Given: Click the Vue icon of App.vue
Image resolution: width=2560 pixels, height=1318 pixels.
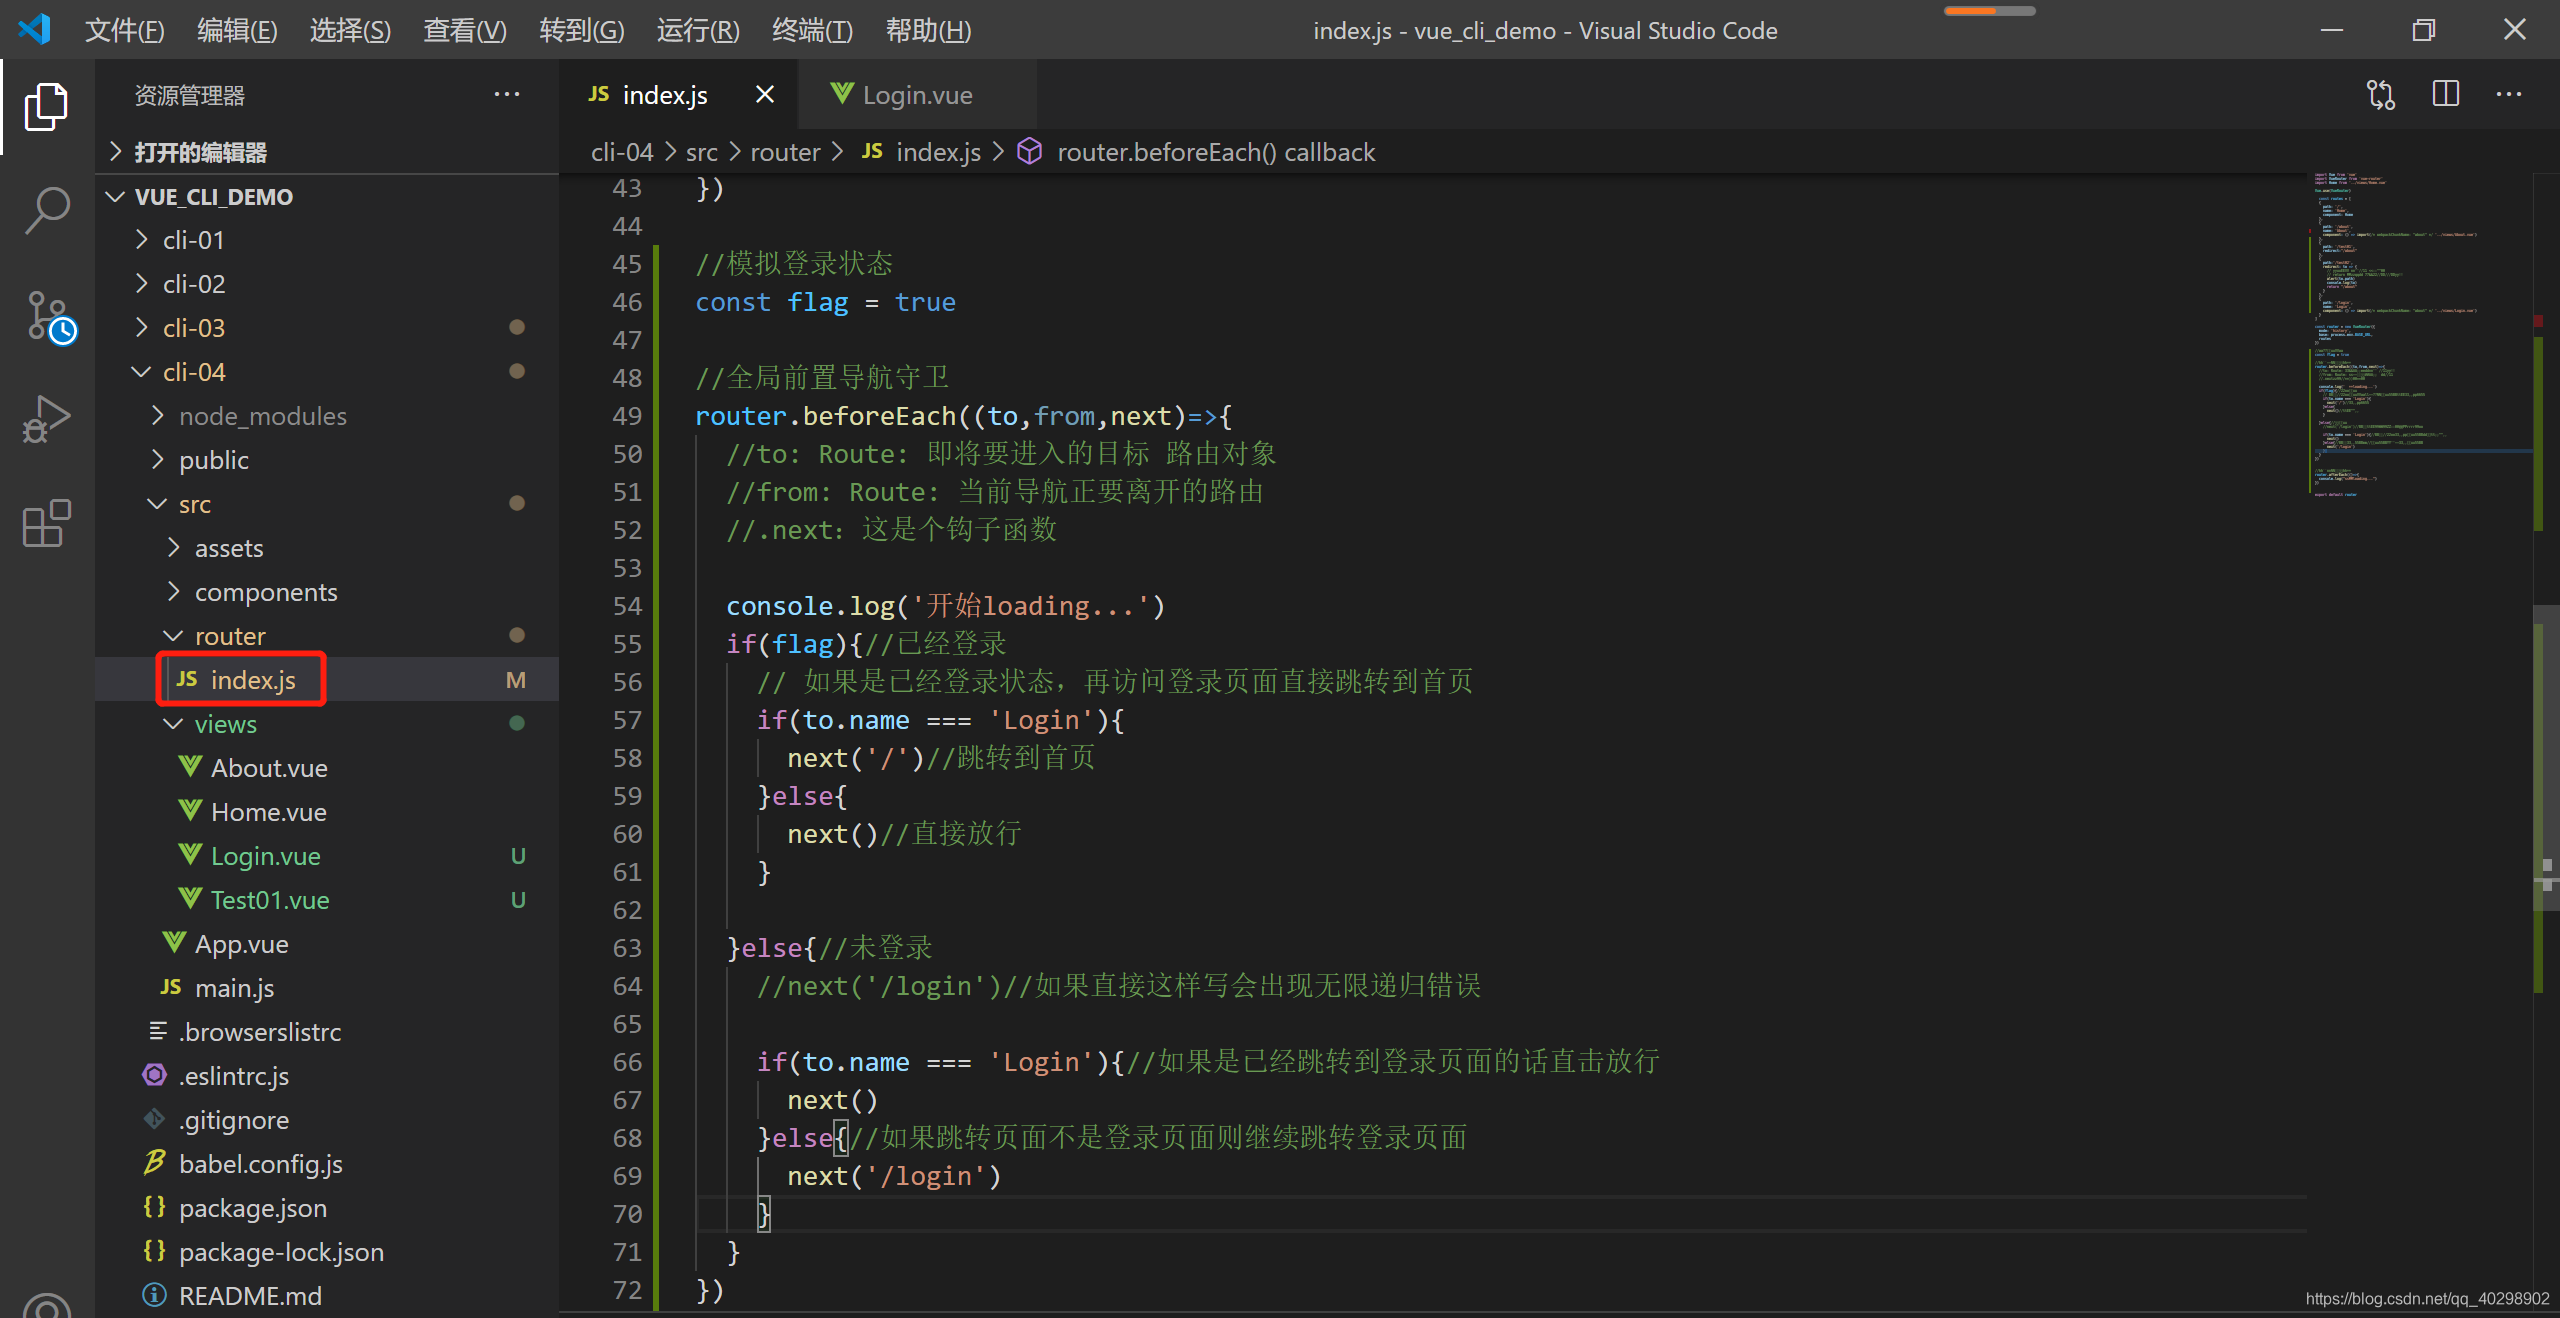Looking at the screenshot, I should (x=173, y=944).
